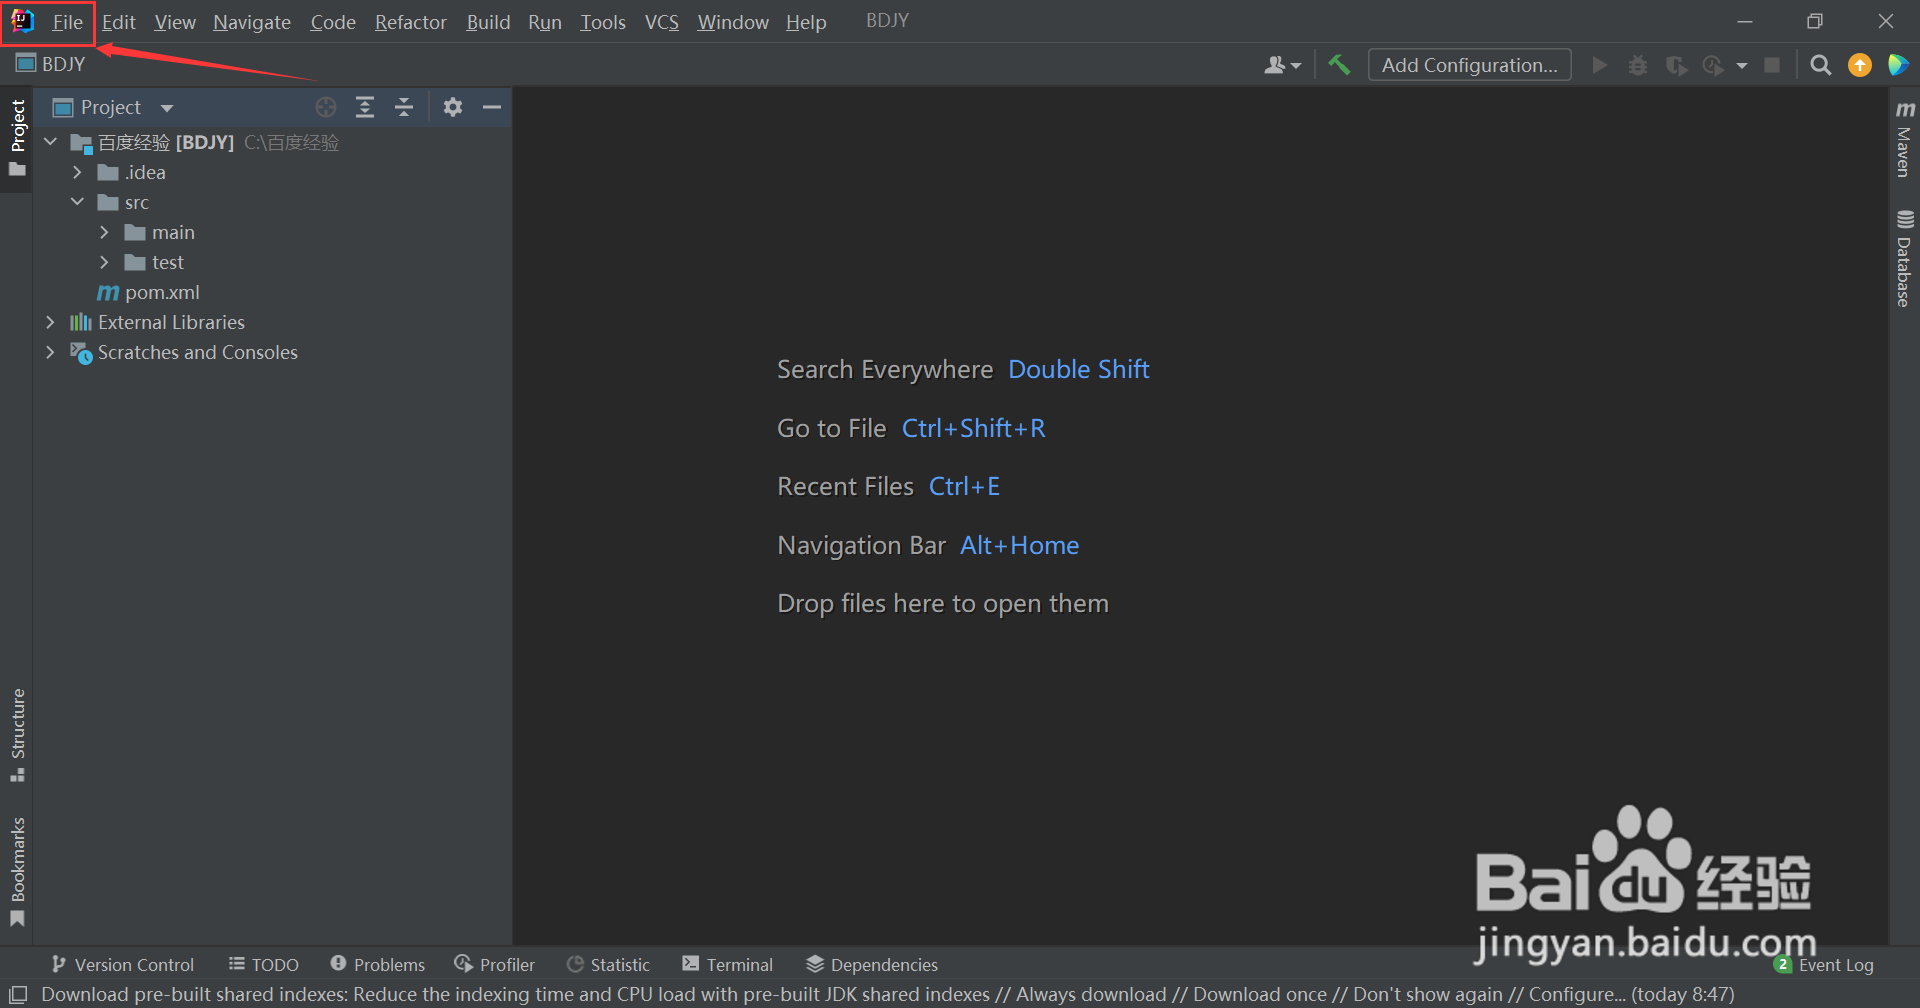Select the main folder row
The height and width of the screenshot is (1008, 1920).
pyautogui.click(x=272, y=232)
